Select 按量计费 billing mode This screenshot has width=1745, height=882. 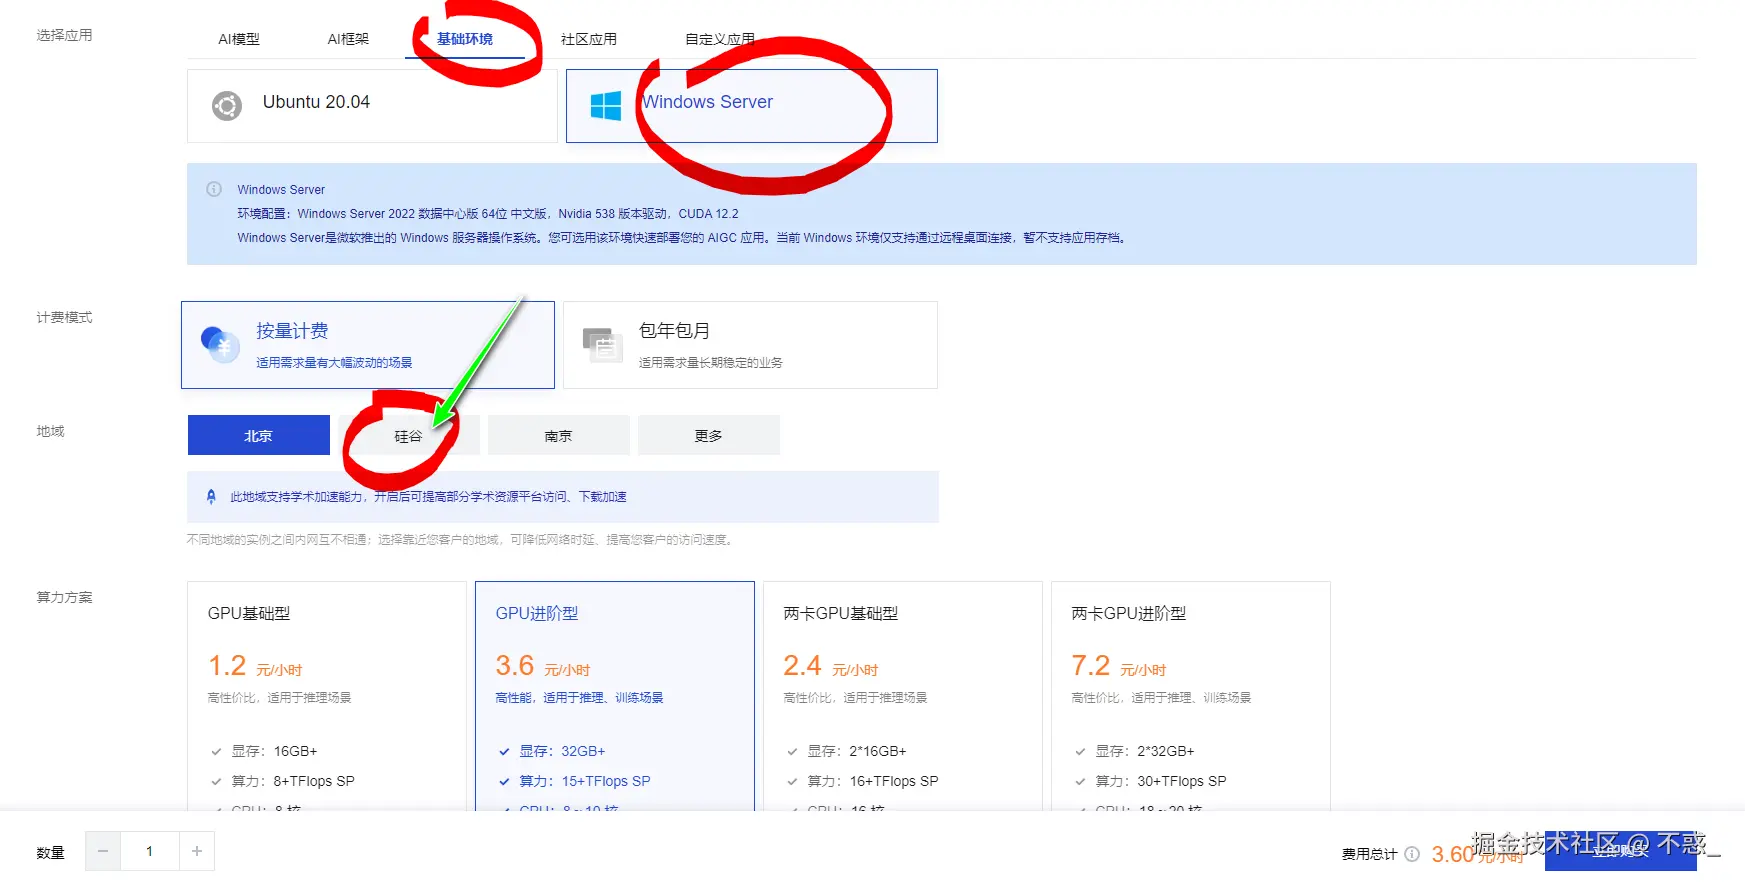[368, 345]
